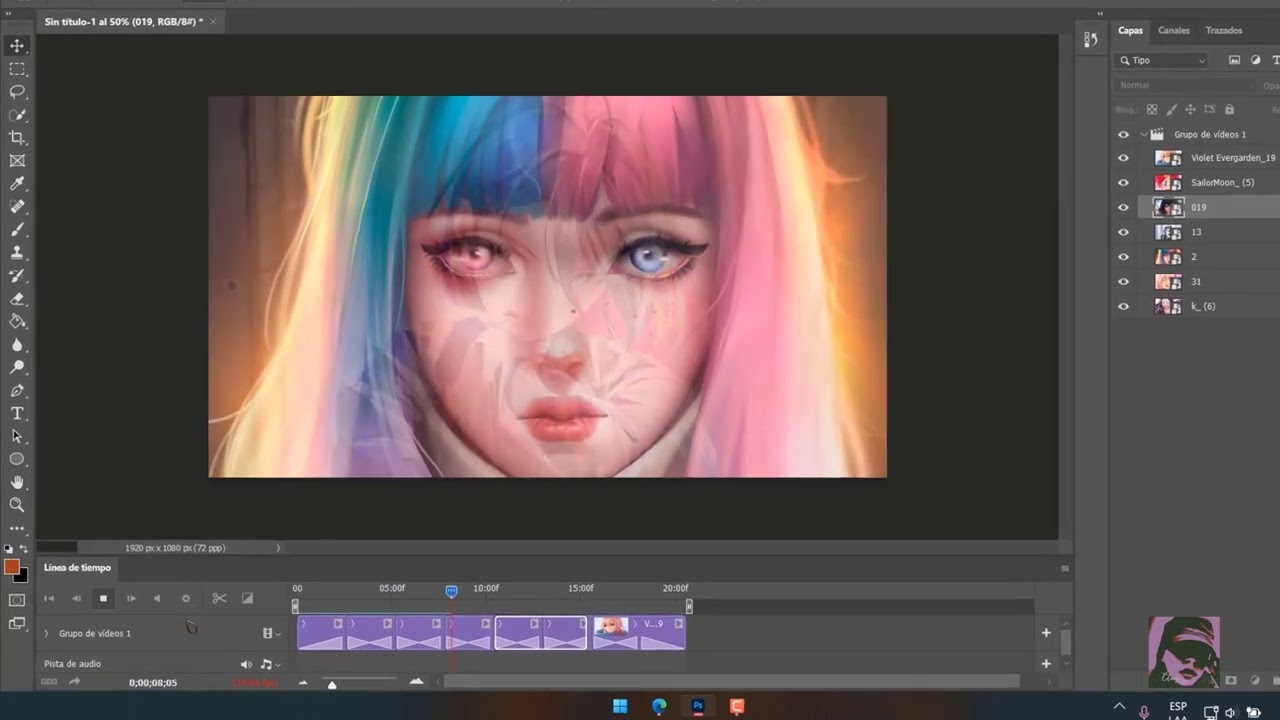
Task: Select the Paint Bucket tool
Action: tap(17, 322)
